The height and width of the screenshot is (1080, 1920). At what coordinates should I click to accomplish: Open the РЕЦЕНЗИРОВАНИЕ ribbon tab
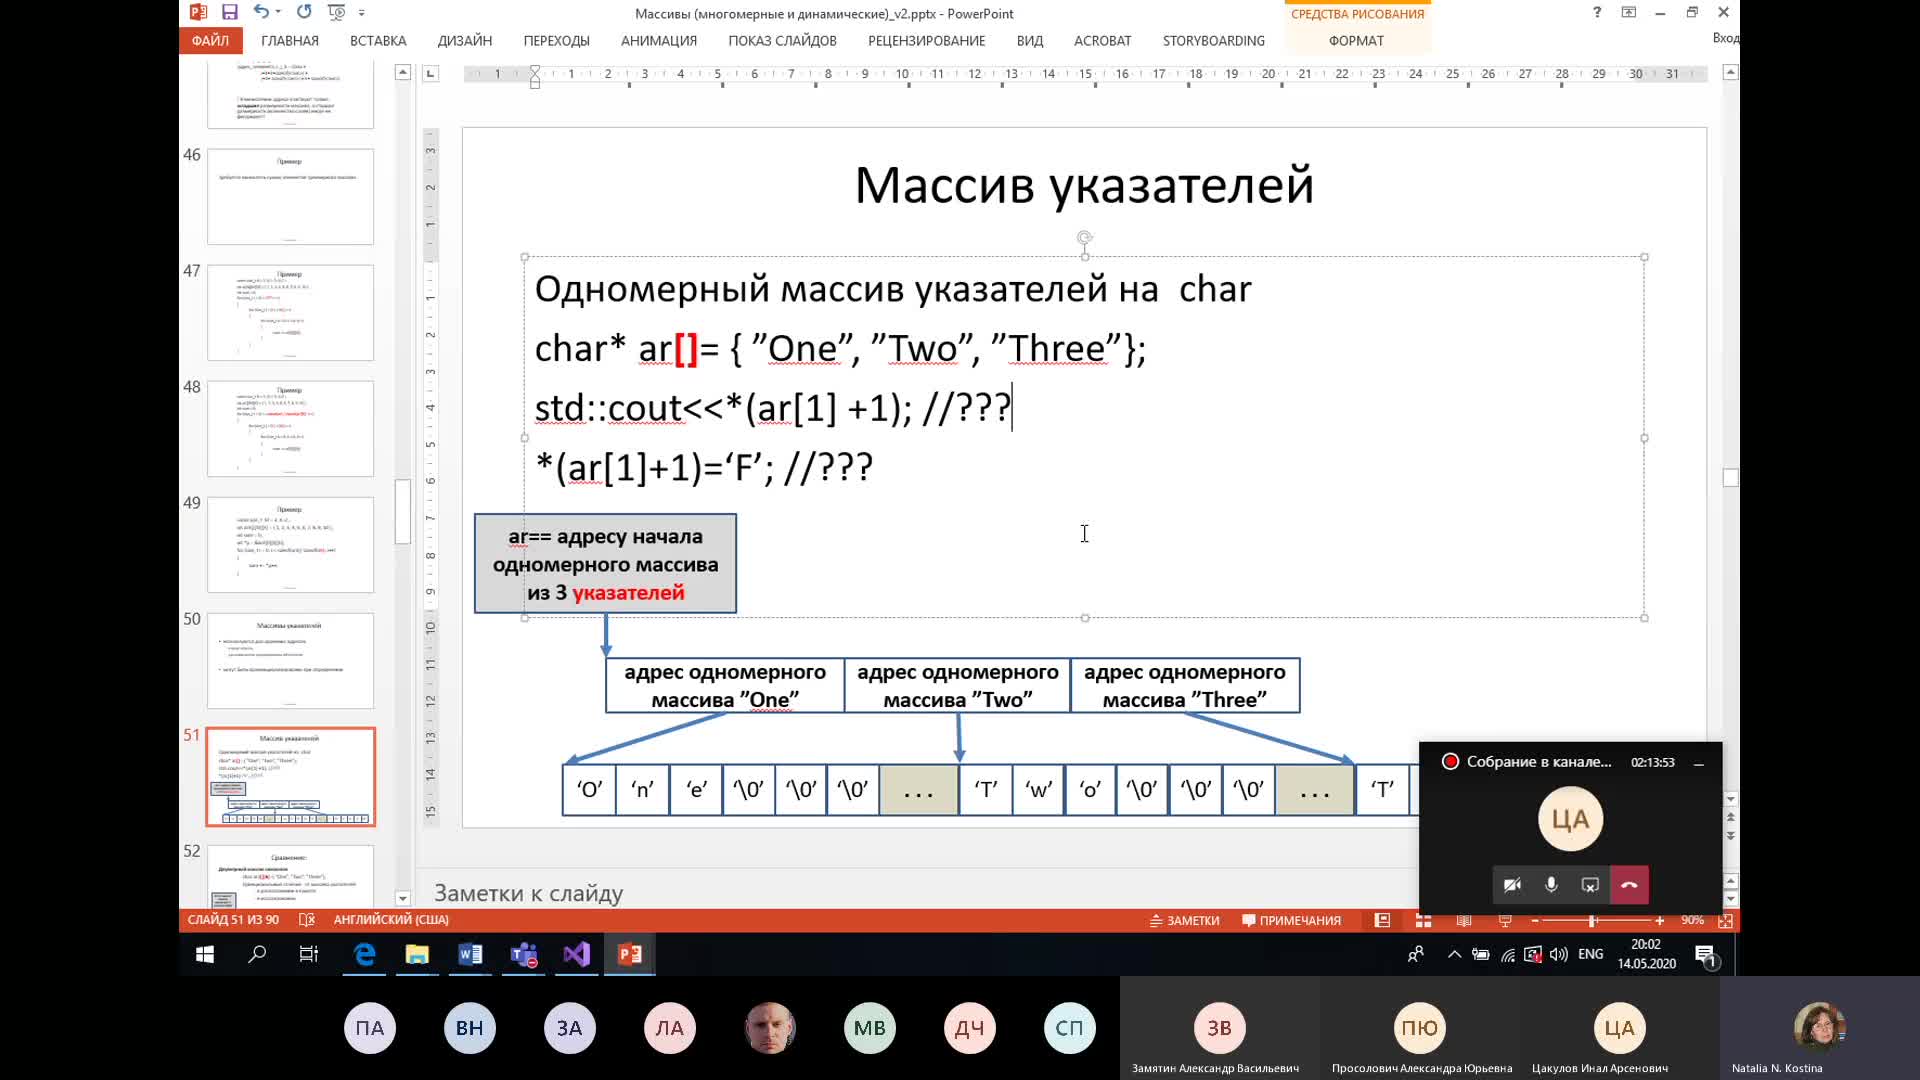(926, 40)
